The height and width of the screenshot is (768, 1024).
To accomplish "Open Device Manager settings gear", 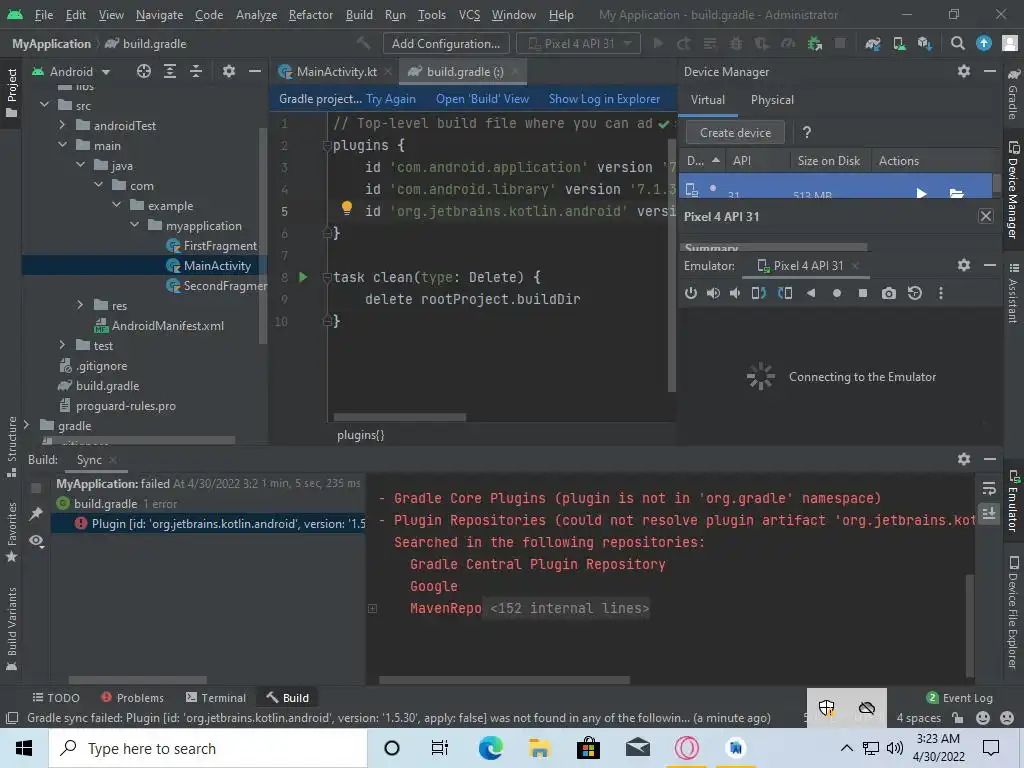I will tap(964, 71).
